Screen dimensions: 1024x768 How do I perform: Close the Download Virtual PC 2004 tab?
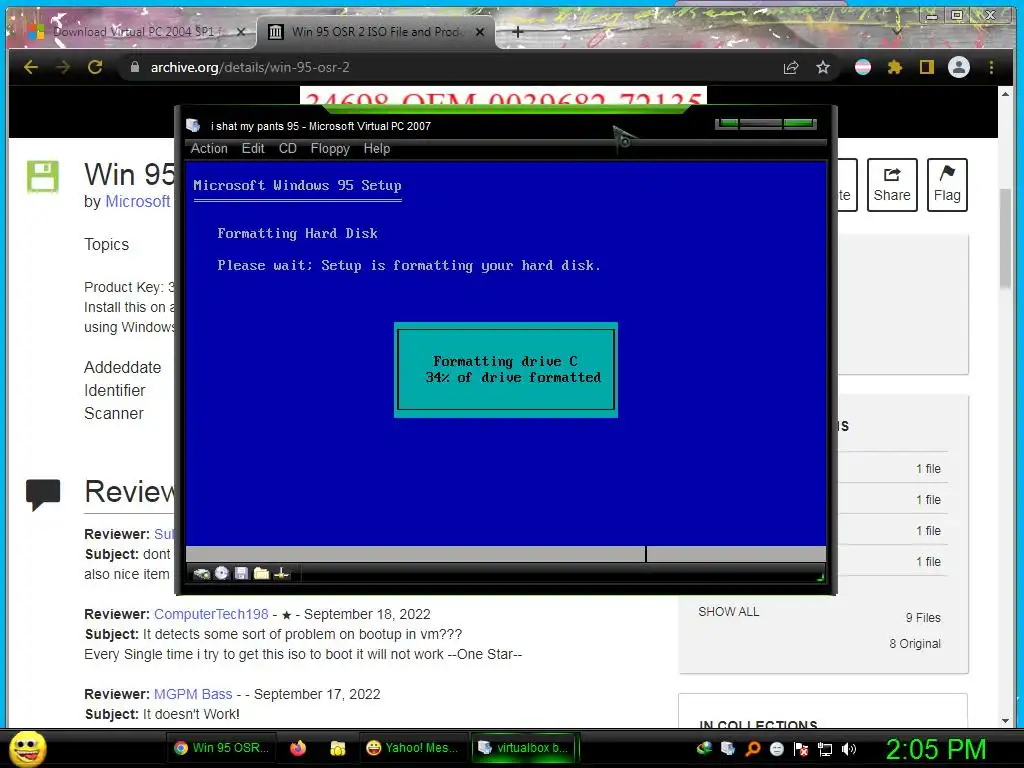(241, 31)
